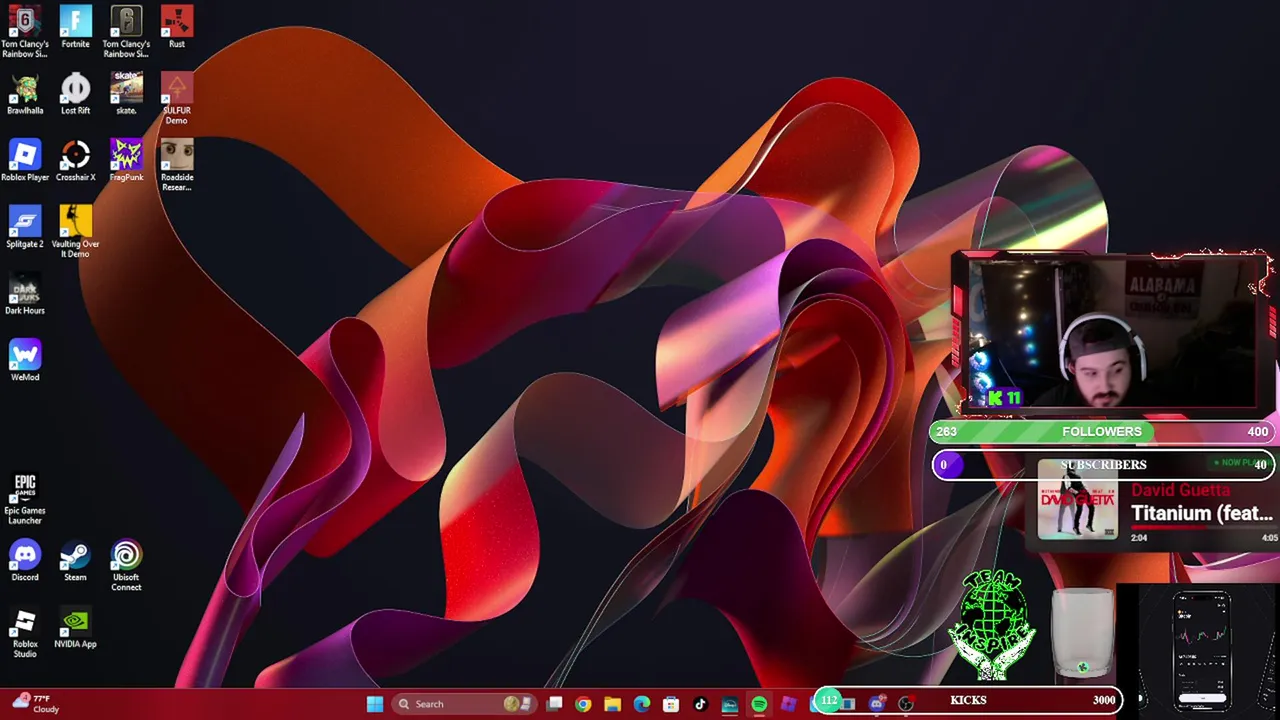Select the SULFUR Demo desktop icon
Screen dimensions: 1280x720
177,98
